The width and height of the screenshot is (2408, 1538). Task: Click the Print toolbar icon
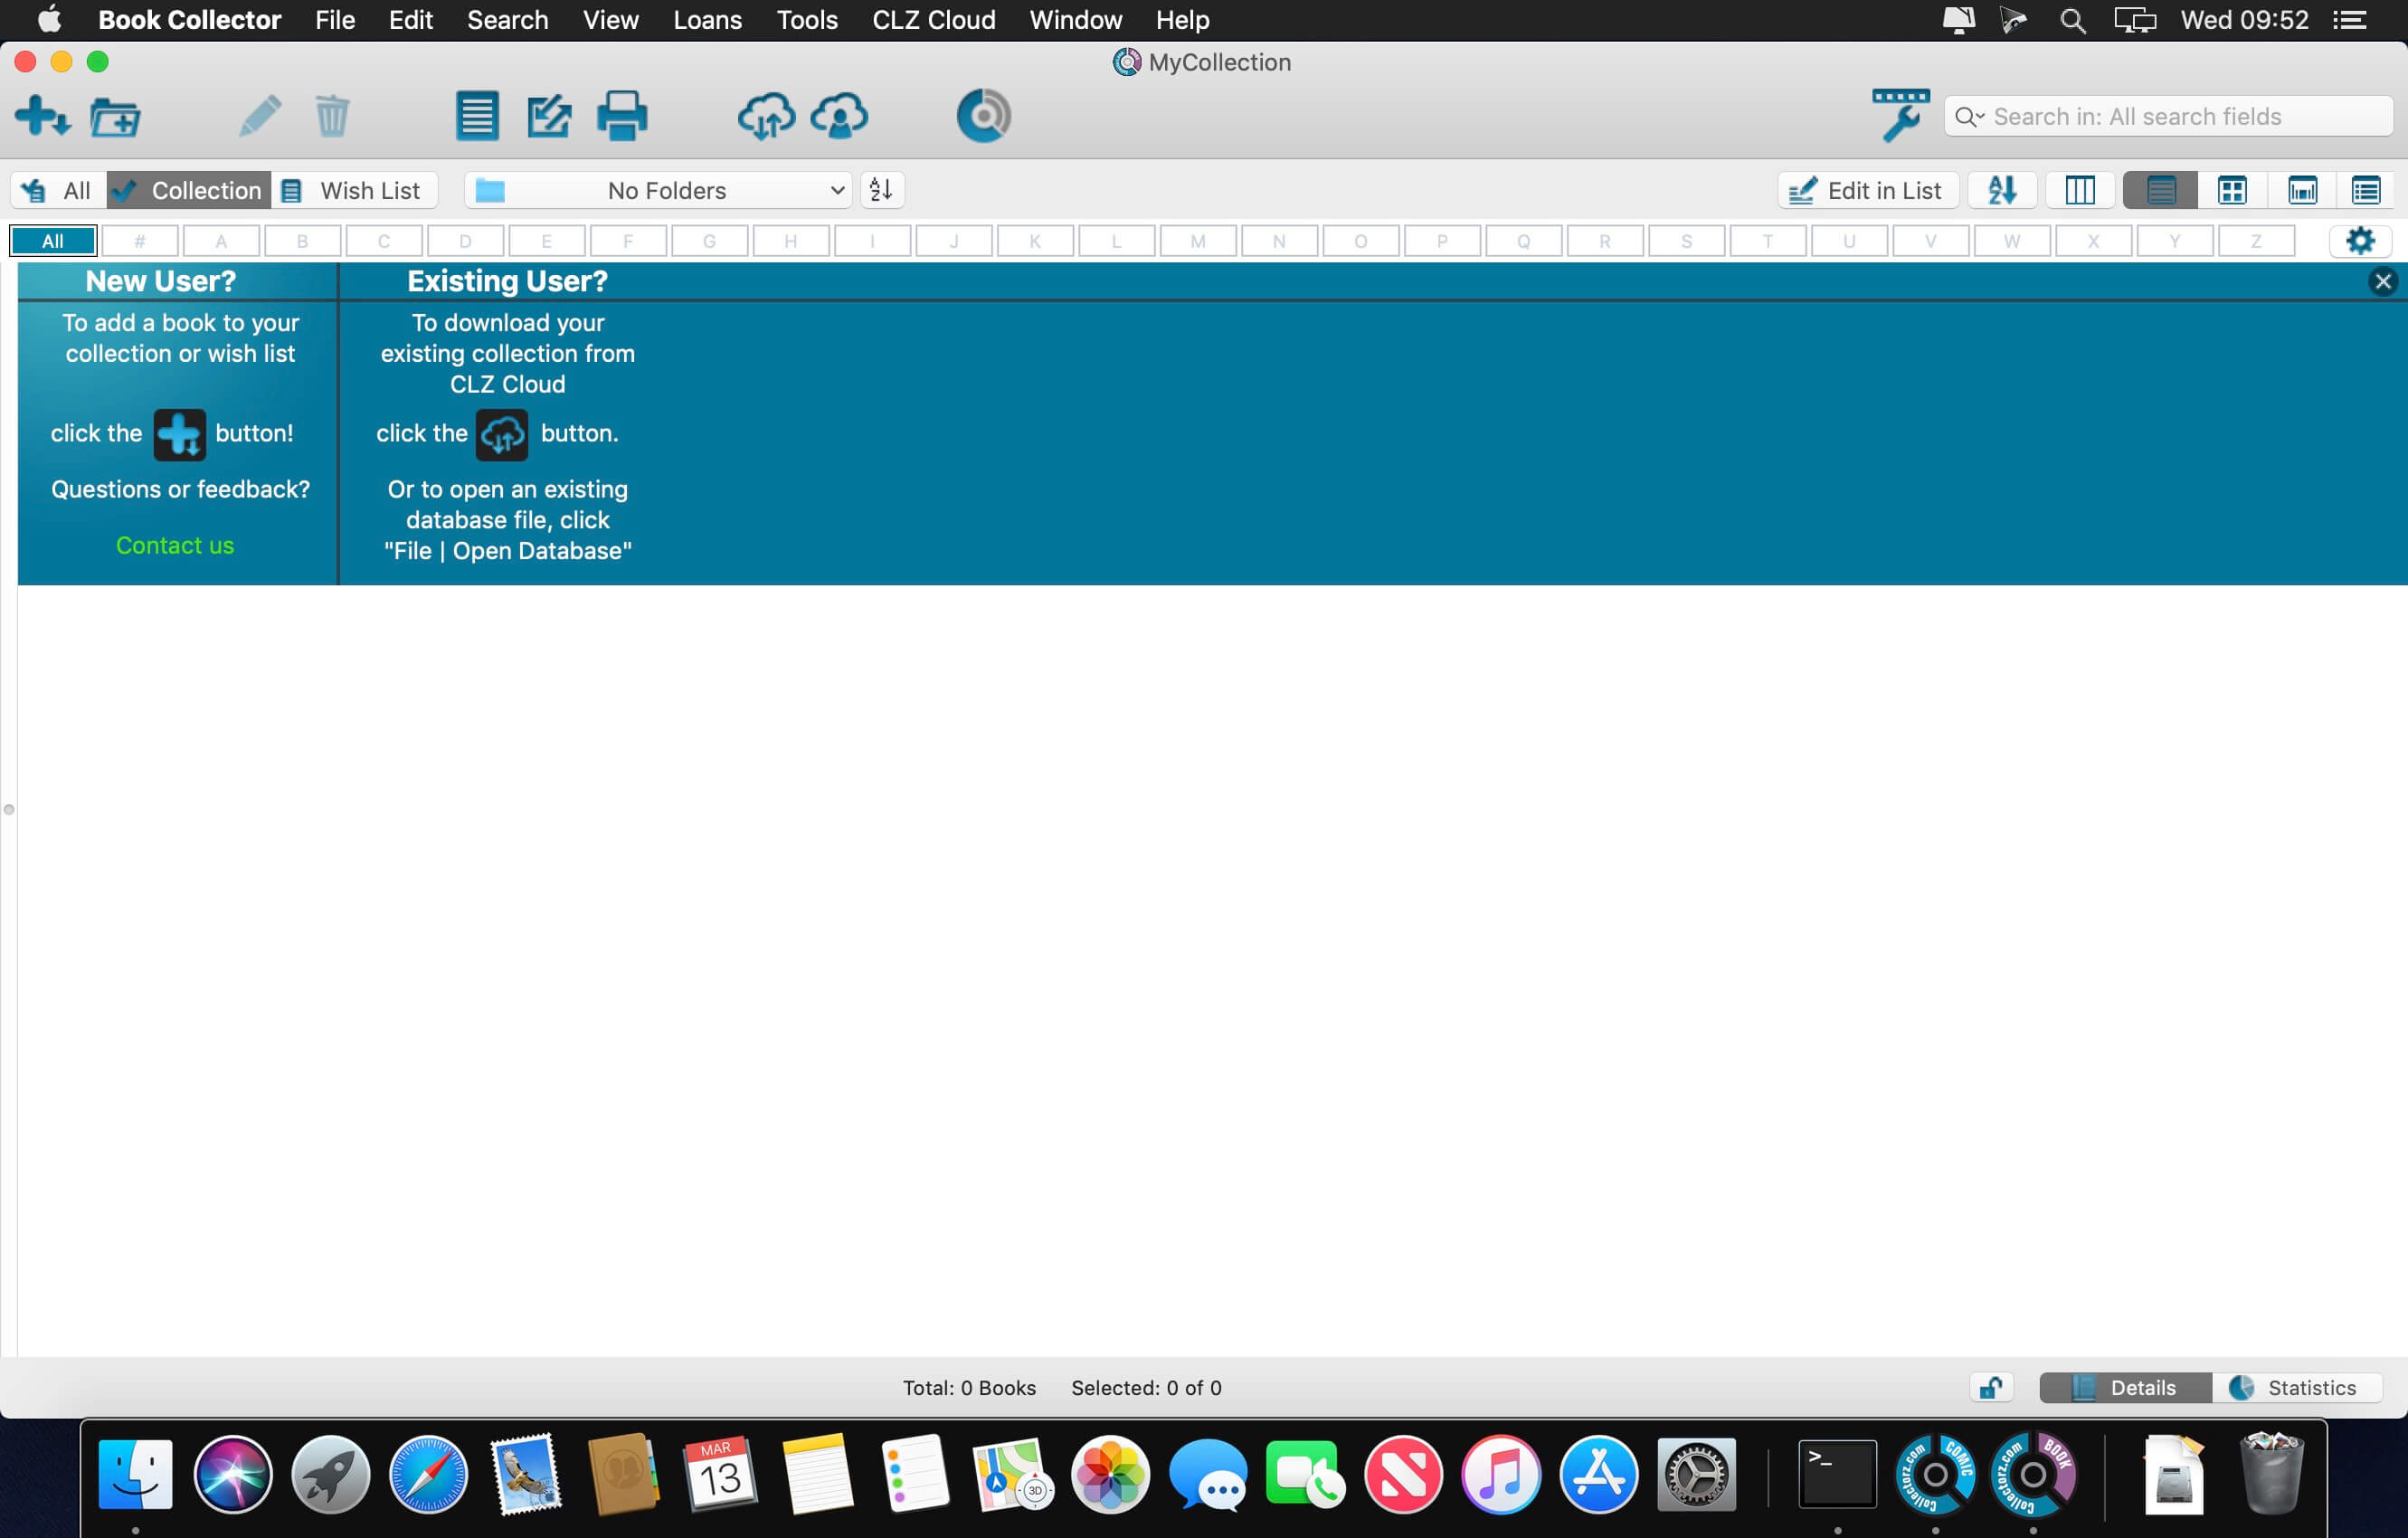click(x=622, y=116)
